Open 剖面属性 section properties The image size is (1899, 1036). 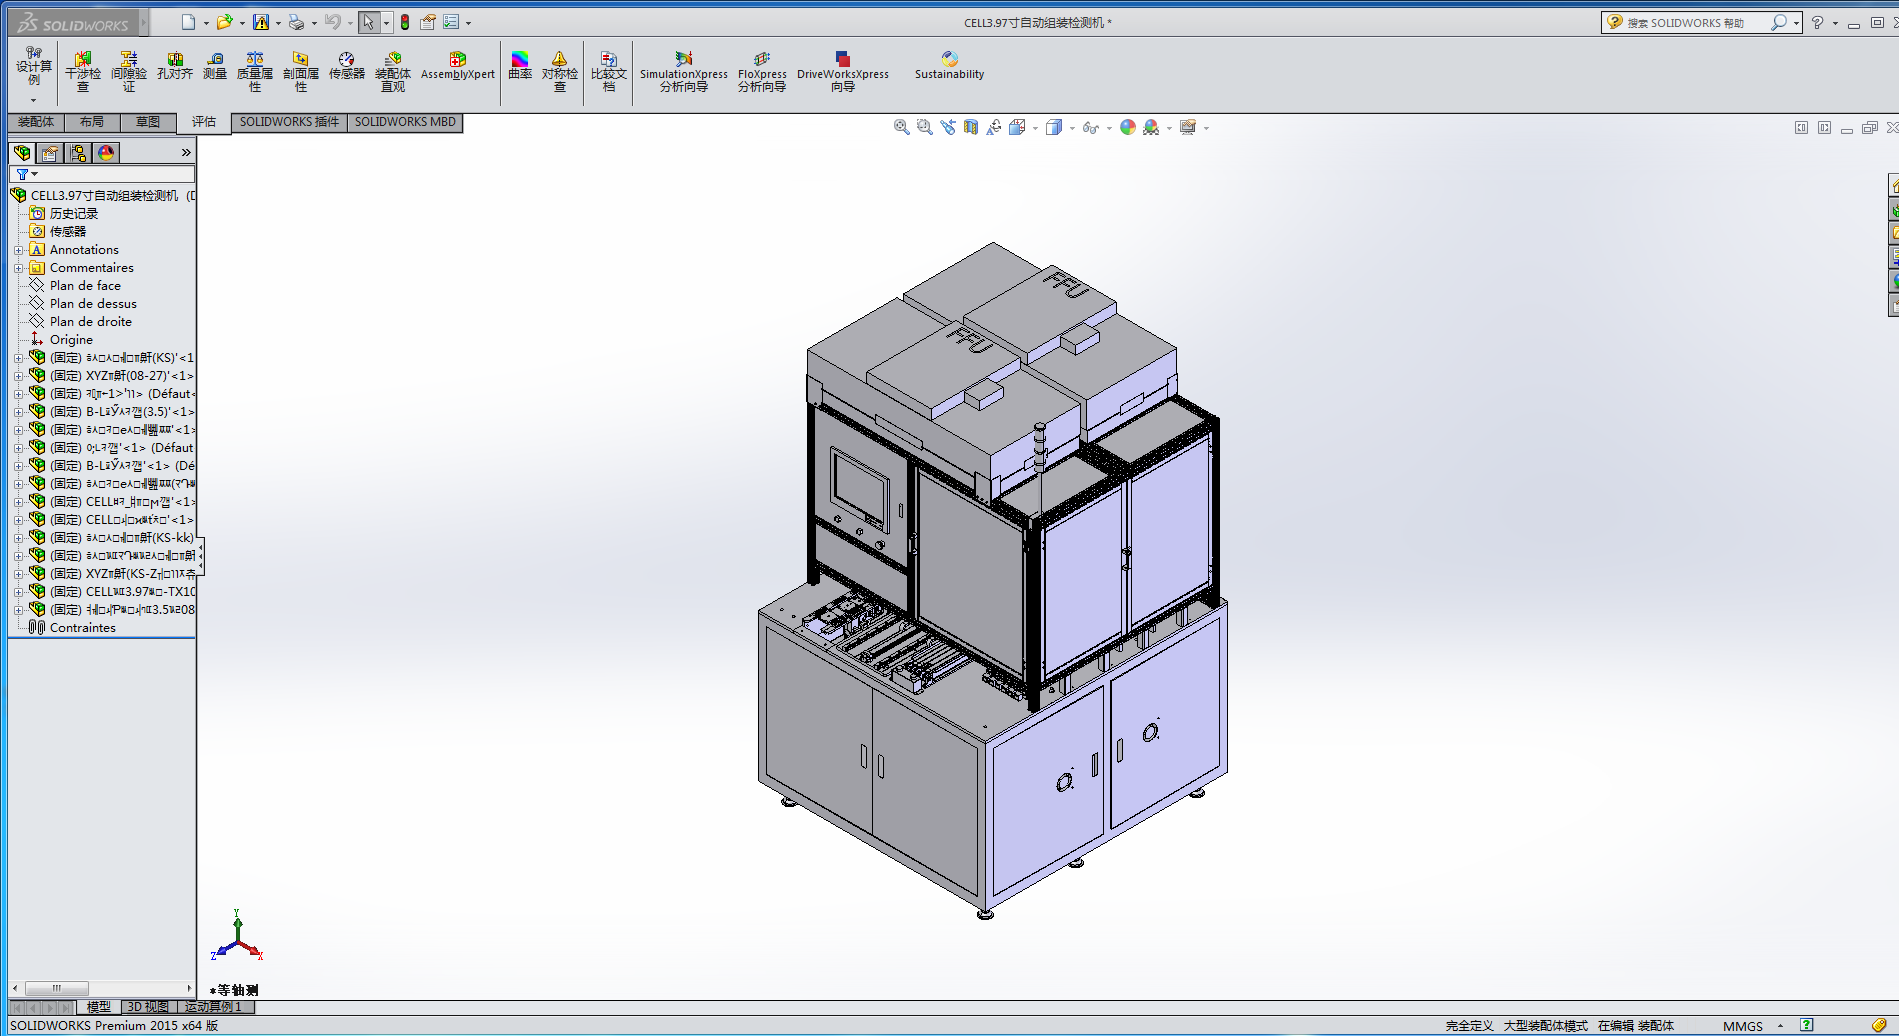tap(301, 72)
